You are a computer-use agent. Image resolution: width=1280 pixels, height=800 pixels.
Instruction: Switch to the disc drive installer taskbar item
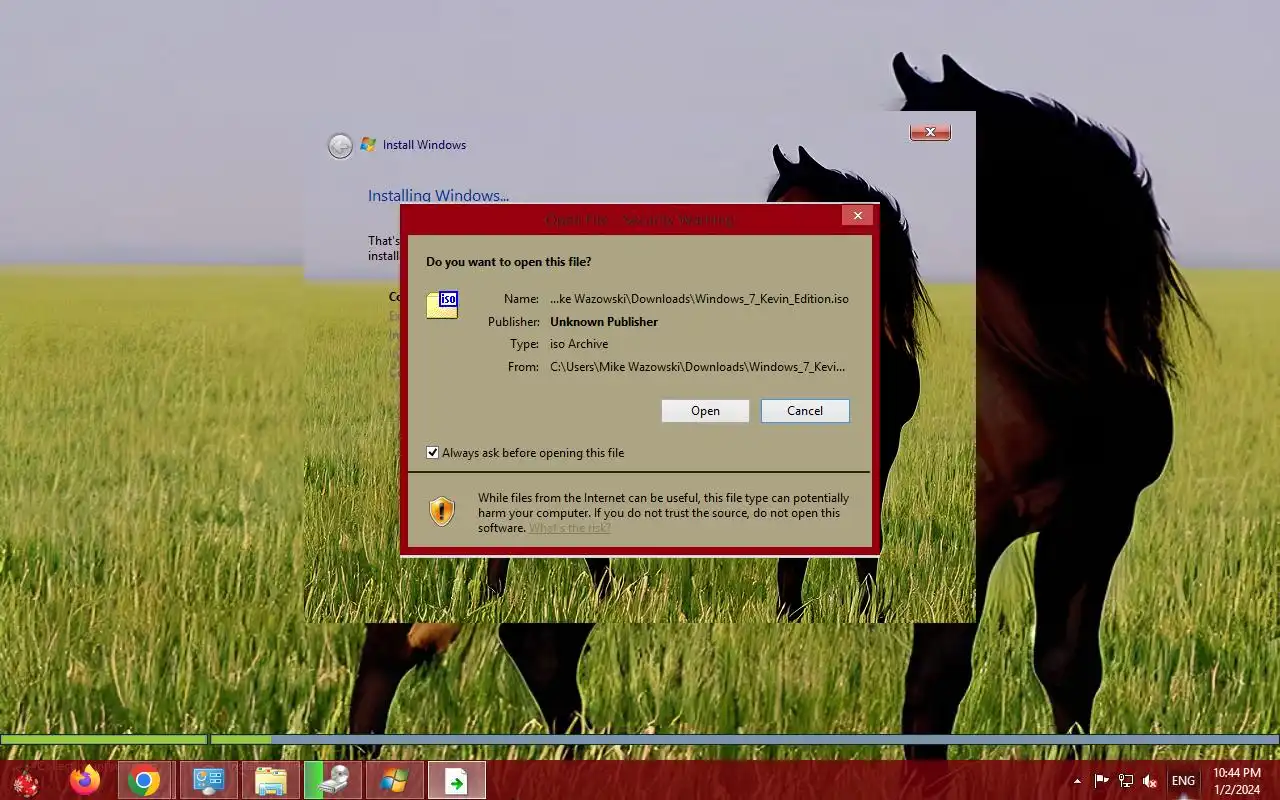point(333,780)
